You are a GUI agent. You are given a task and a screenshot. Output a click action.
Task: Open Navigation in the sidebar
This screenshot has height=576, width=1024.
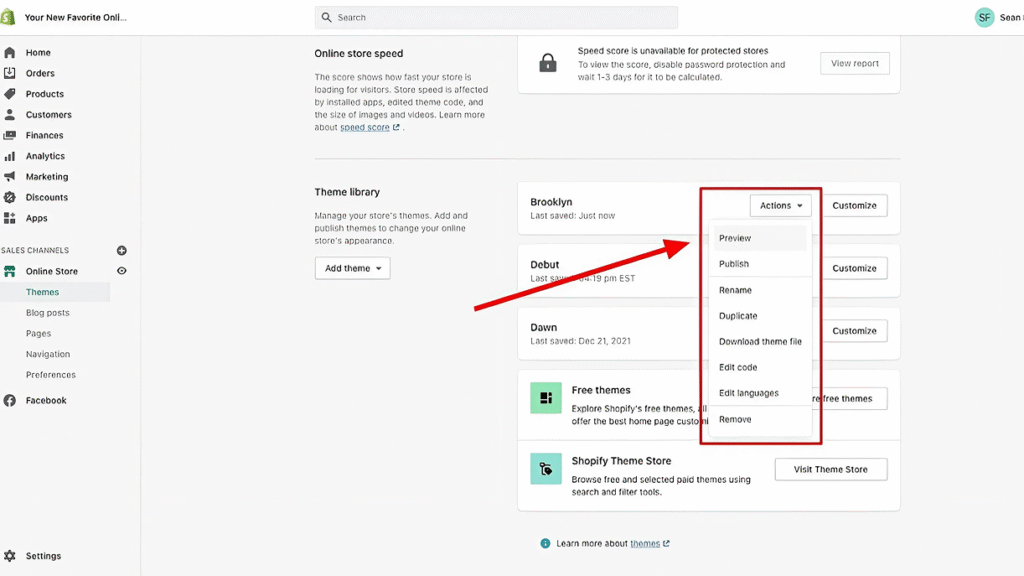(48, 354)
